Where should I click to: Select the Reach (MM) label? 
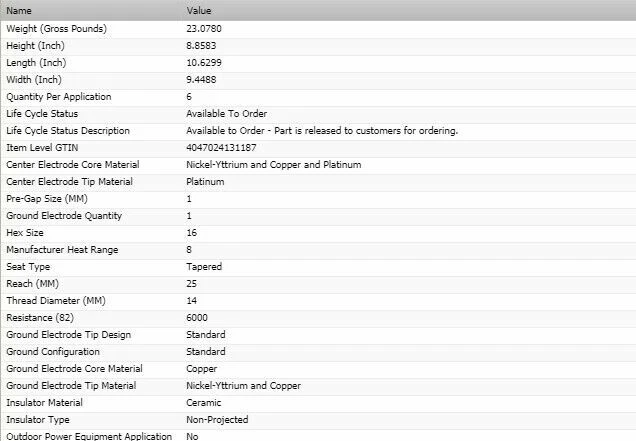coord(32,284)
